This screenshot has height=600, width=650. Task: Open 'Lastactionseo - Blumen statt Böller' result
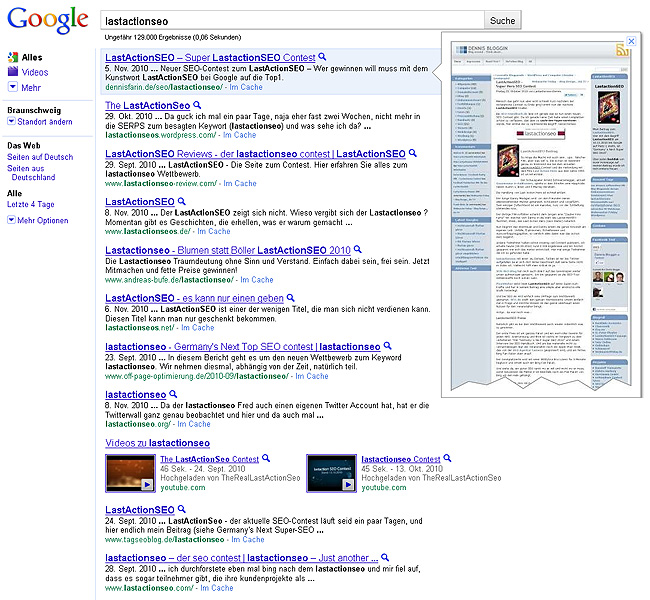point(228,250)
